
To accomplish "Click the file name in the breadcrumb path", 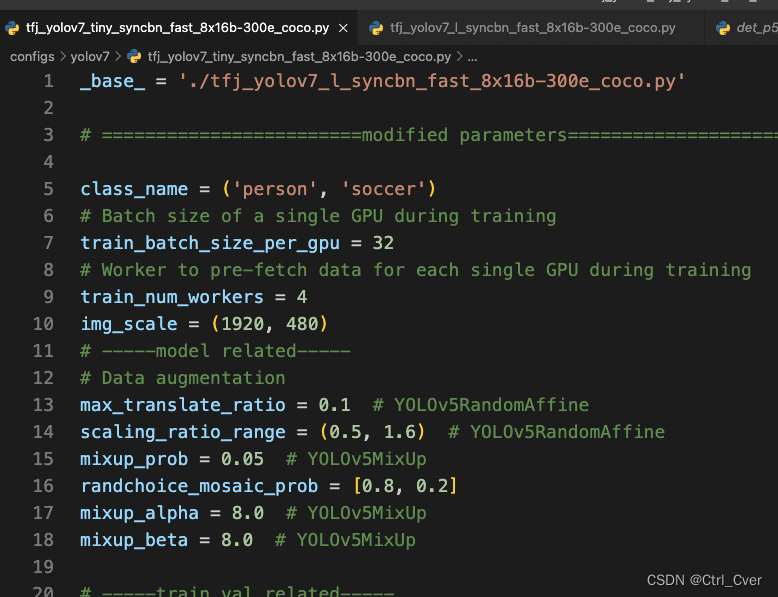I will tap(299, 57).
